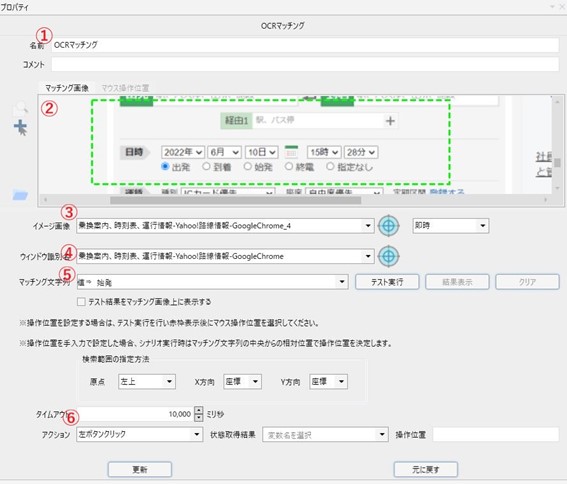Click the コメント input field

305,64
